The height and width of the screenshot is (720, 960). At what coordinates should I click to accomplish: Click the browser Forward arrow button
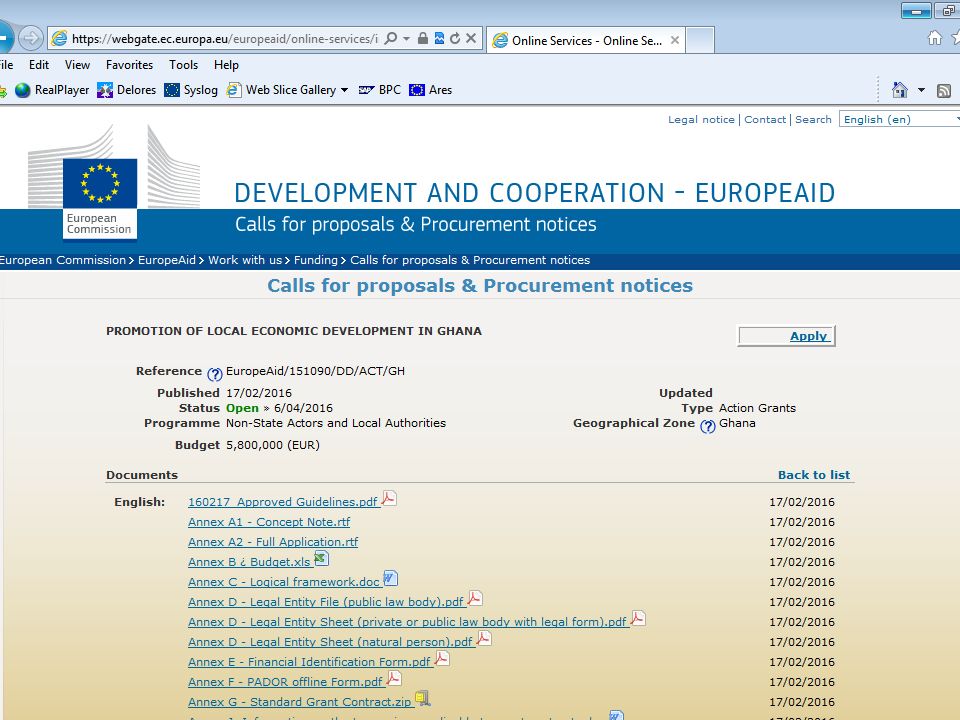30,39
